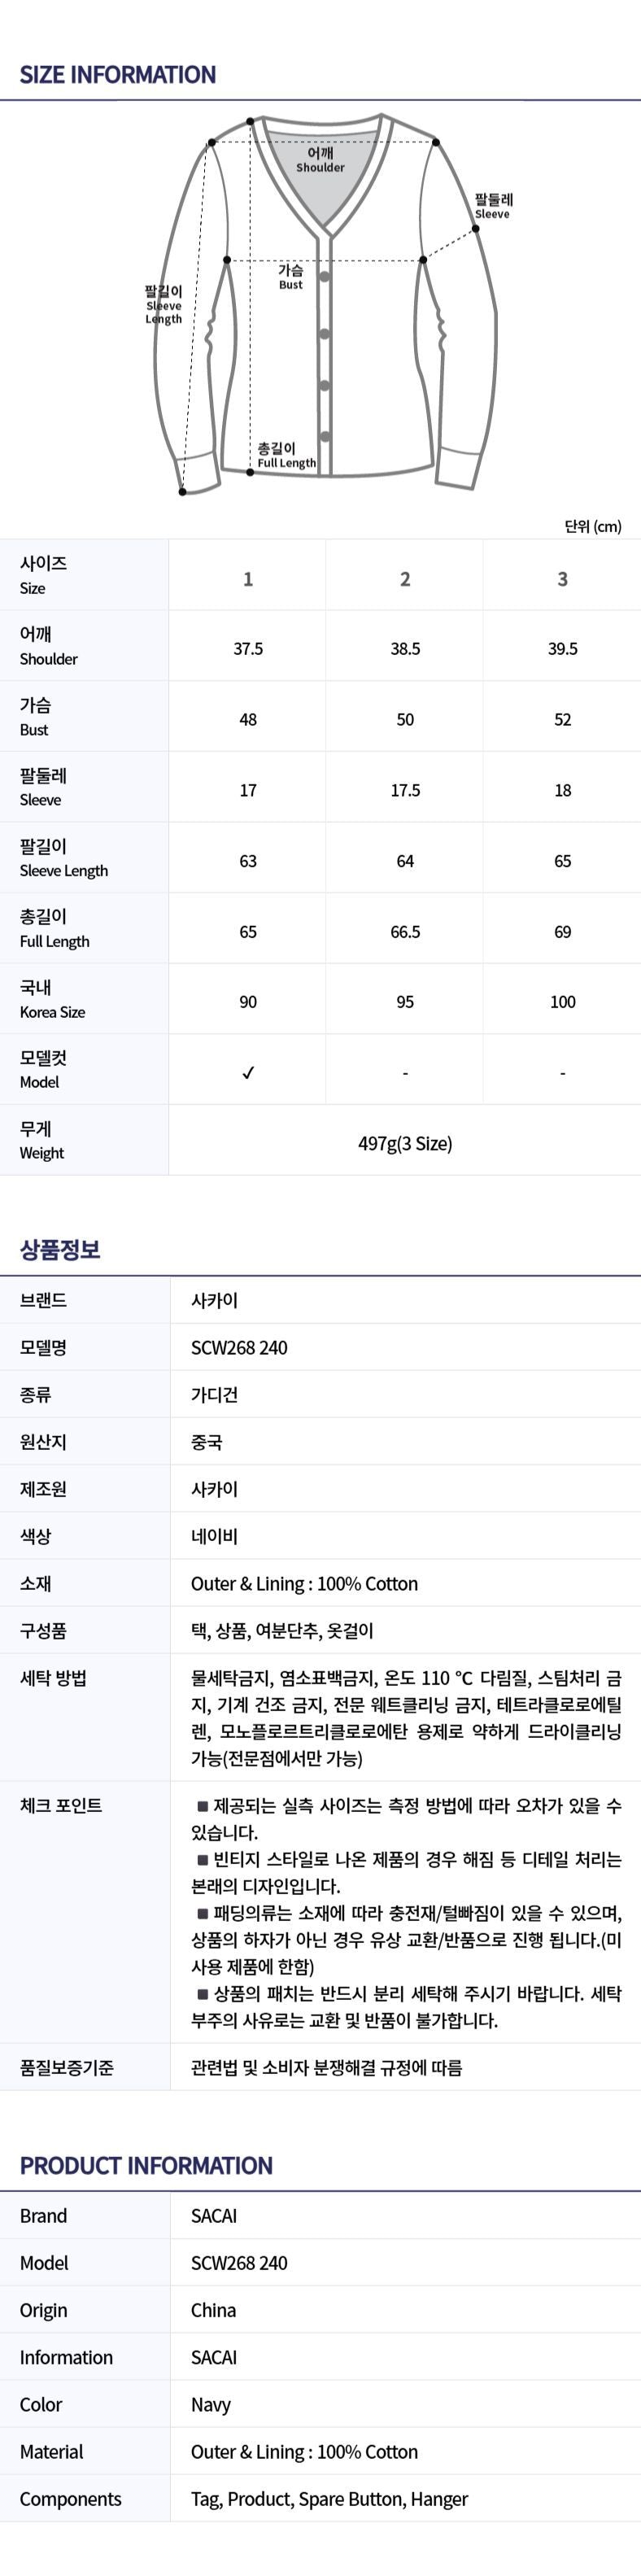
Task: Select the size 2 column header
Action: pyautogui.click(x=405, y=579)
